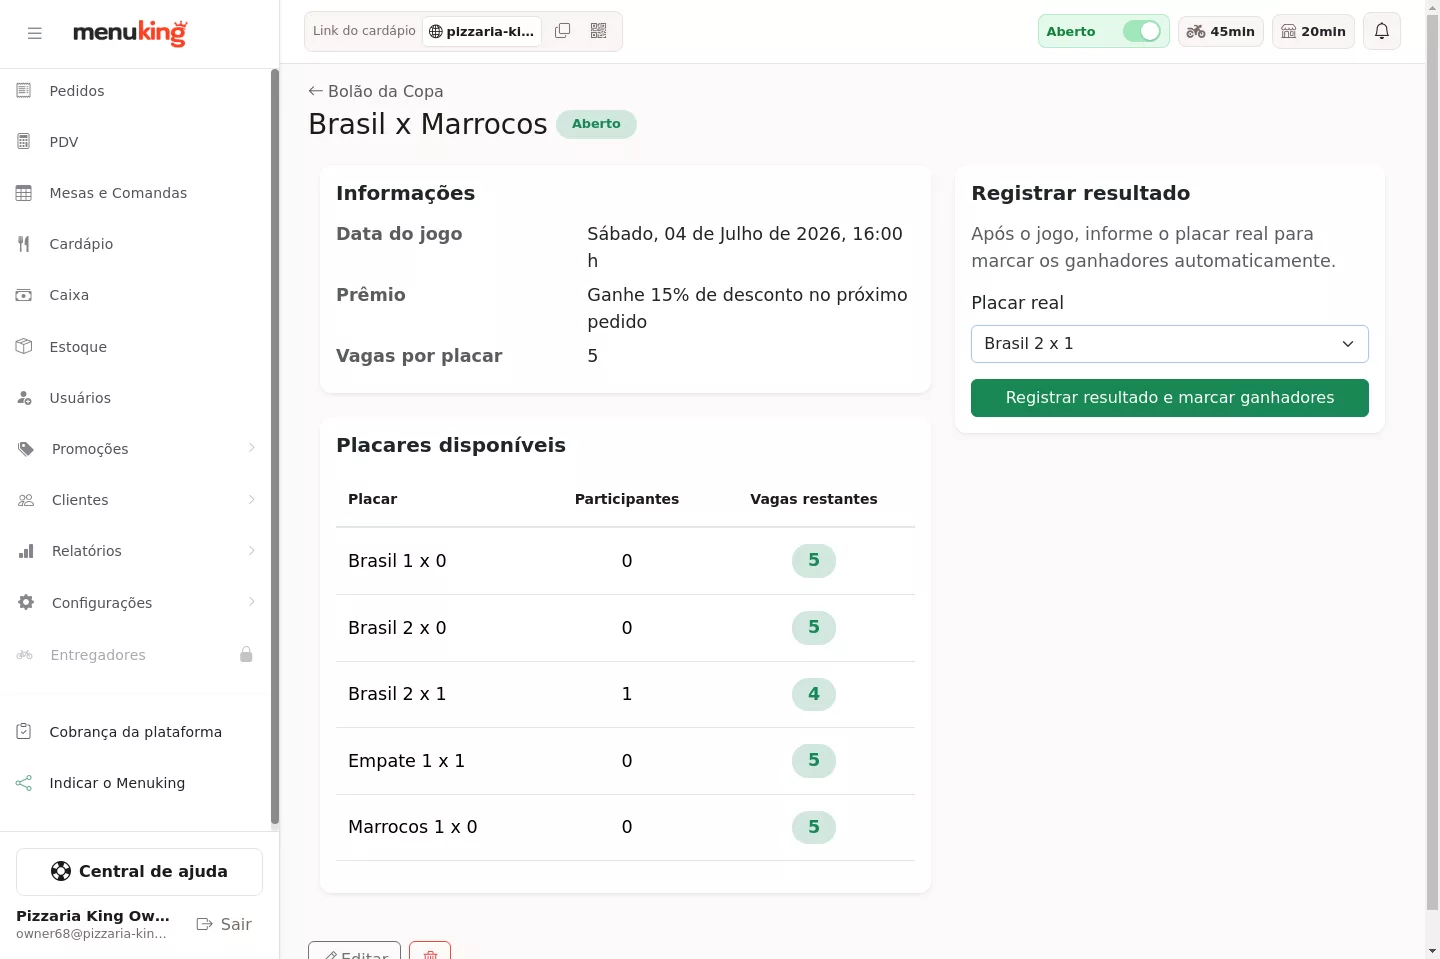Screen dimensions: 1440x959
Task: Click the Pedidos sidebar icon
Action: click(24, 91)
